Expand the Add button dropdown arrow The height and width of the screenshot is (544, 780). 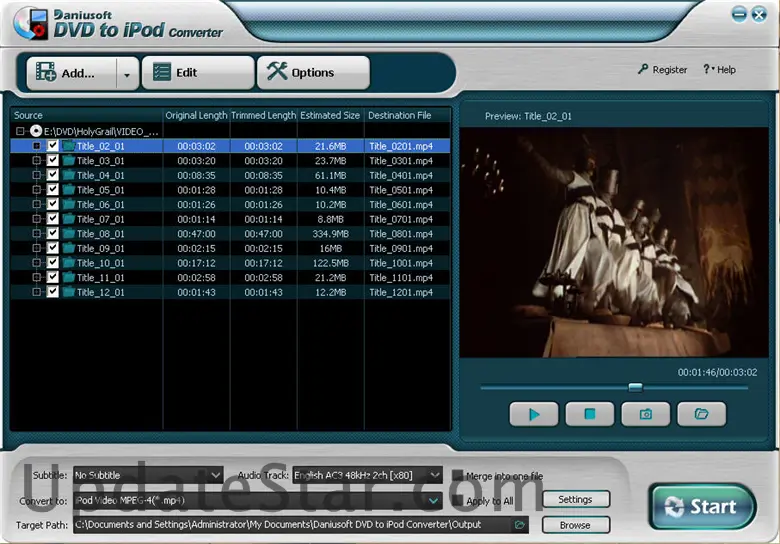click(127, 73)
